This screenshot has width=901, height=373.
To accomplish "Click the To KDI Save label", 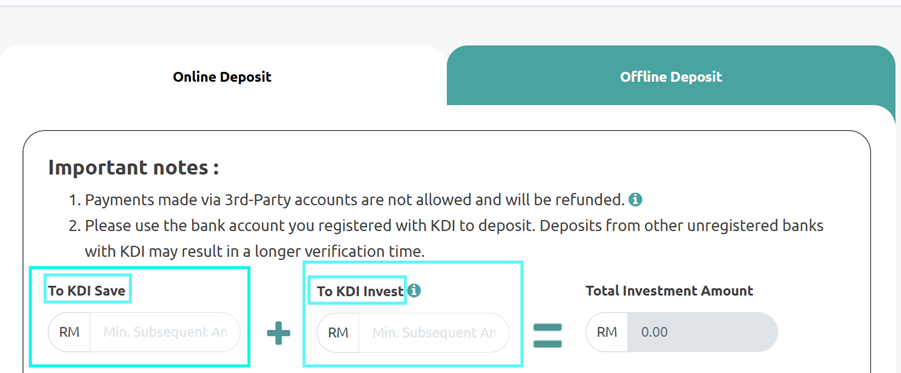I will (x=87, y=291).
